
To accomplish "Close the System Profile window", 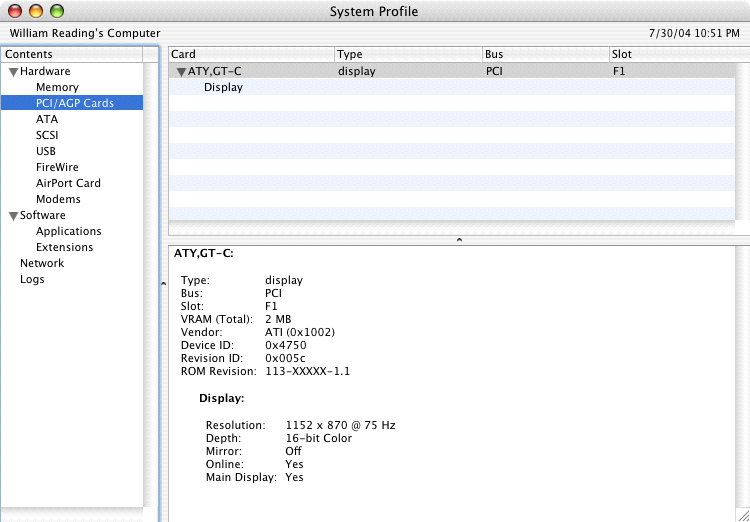I will [15, 11].
